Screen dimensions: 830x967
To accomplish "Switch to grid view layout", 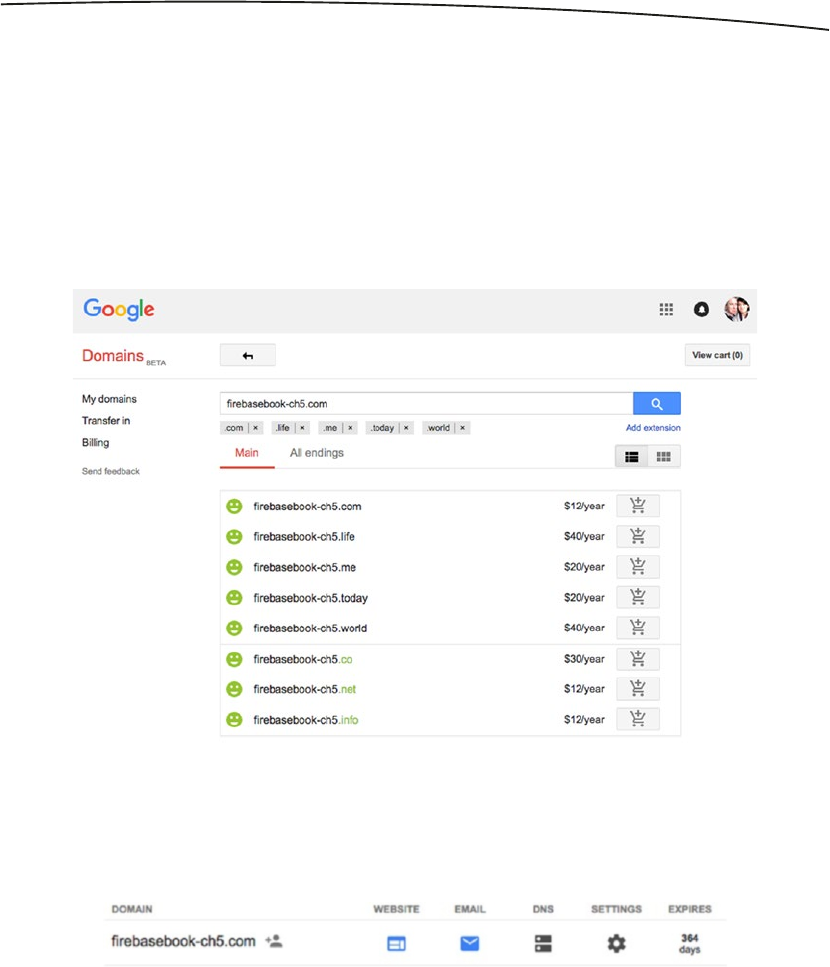I will point(663,457).
